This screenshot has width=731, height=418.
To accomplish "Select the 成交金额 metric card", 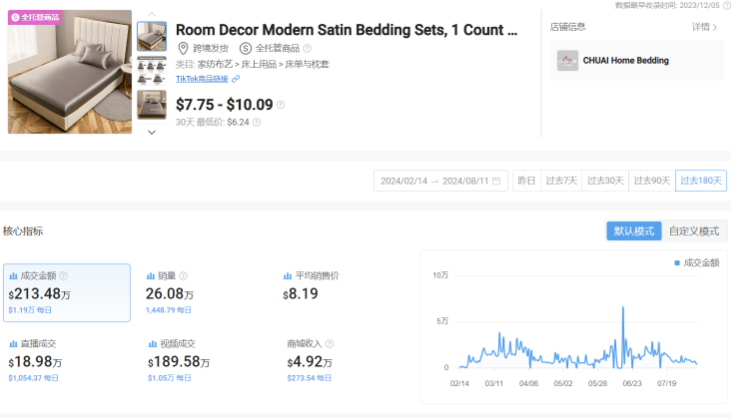I will (66, 293).
